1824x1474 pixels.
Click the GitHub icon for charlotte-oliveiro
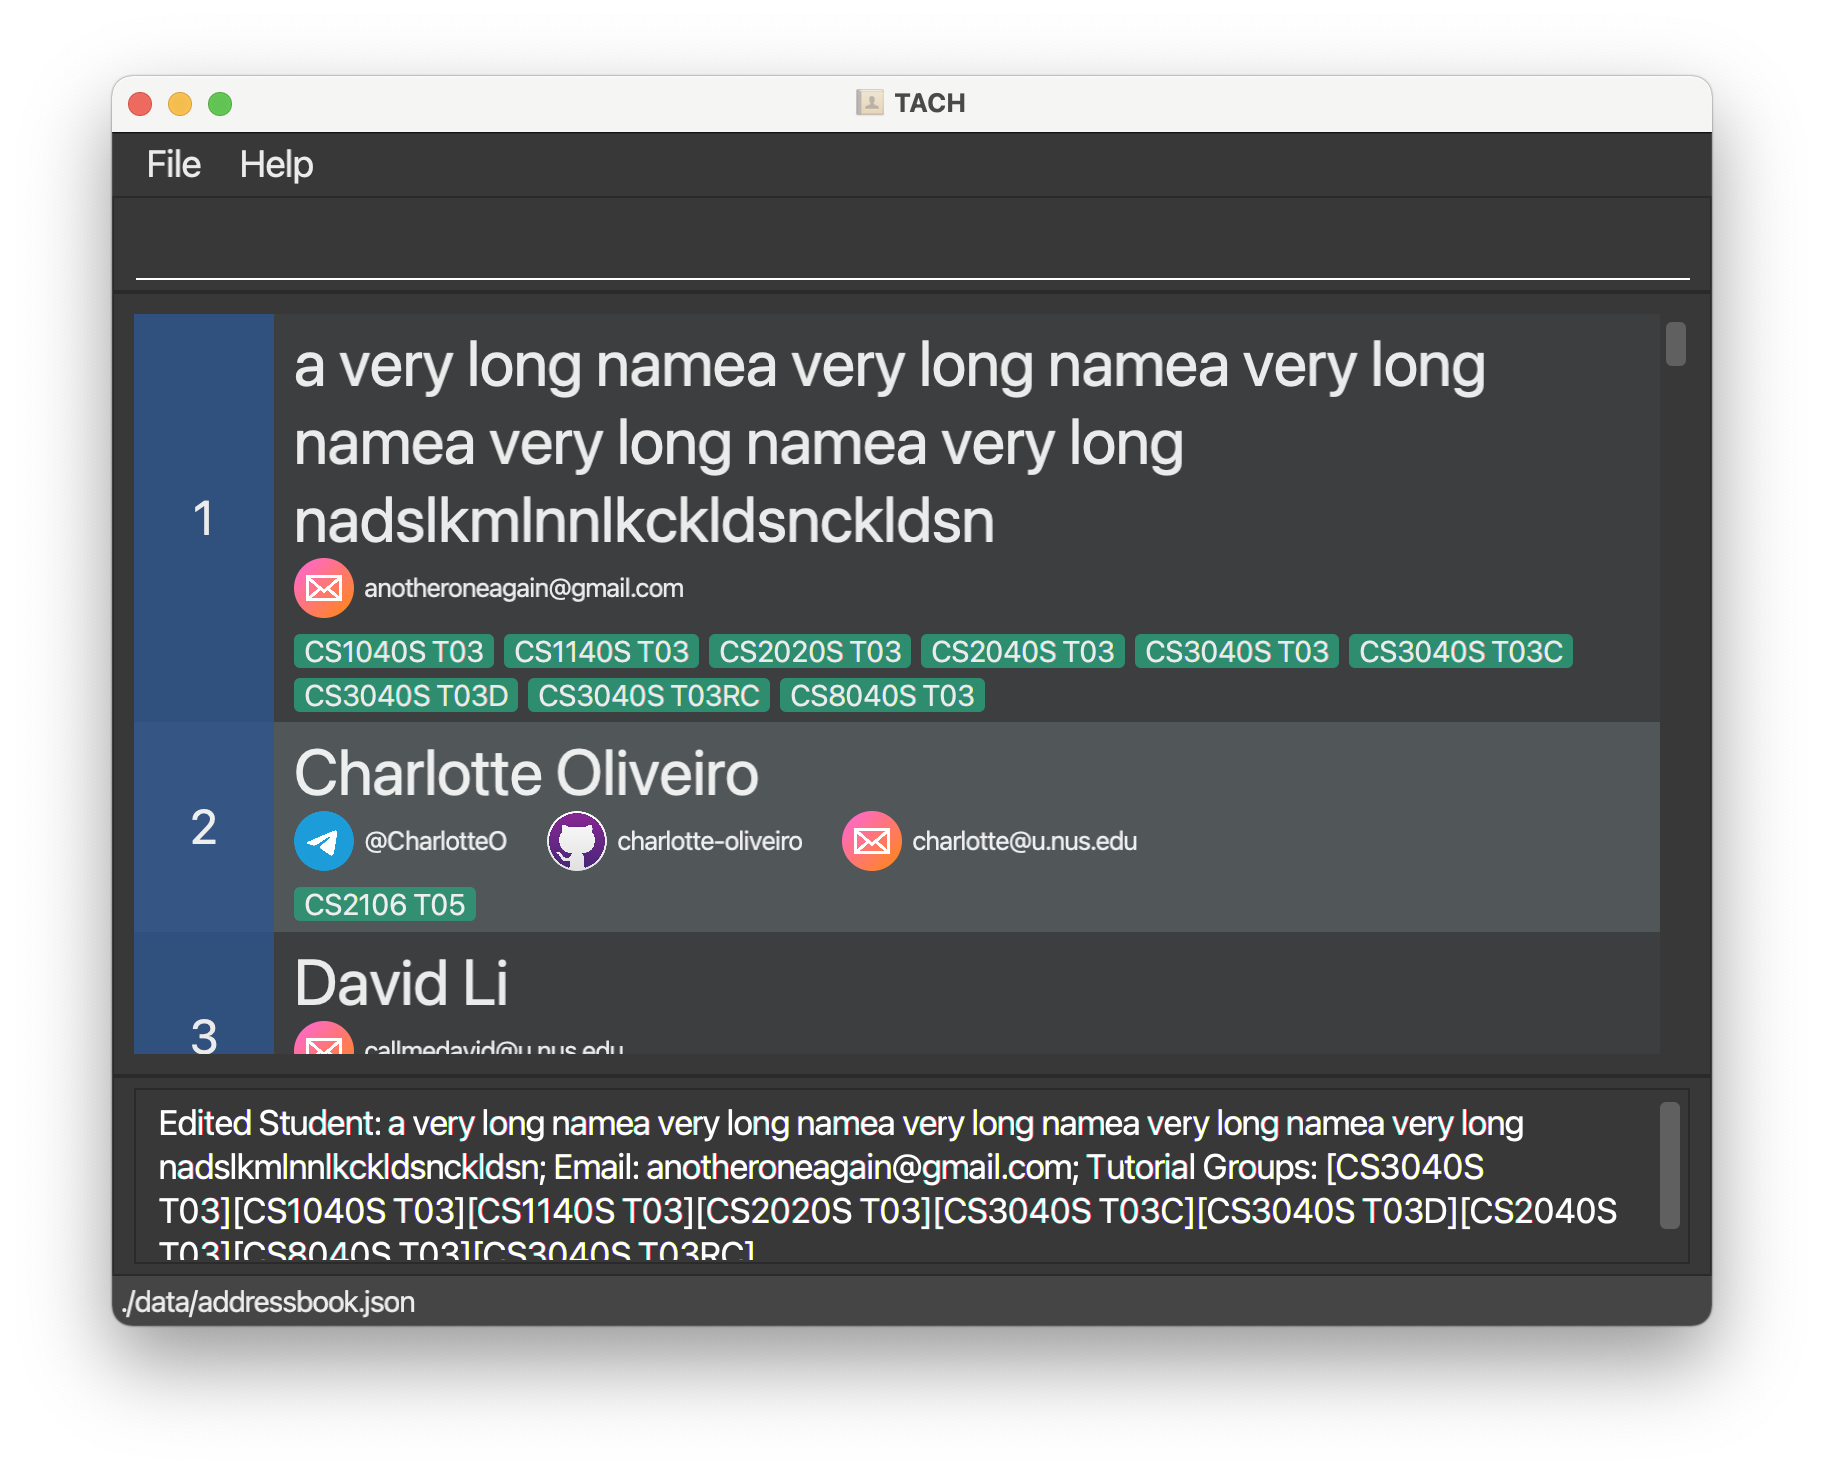576,841
